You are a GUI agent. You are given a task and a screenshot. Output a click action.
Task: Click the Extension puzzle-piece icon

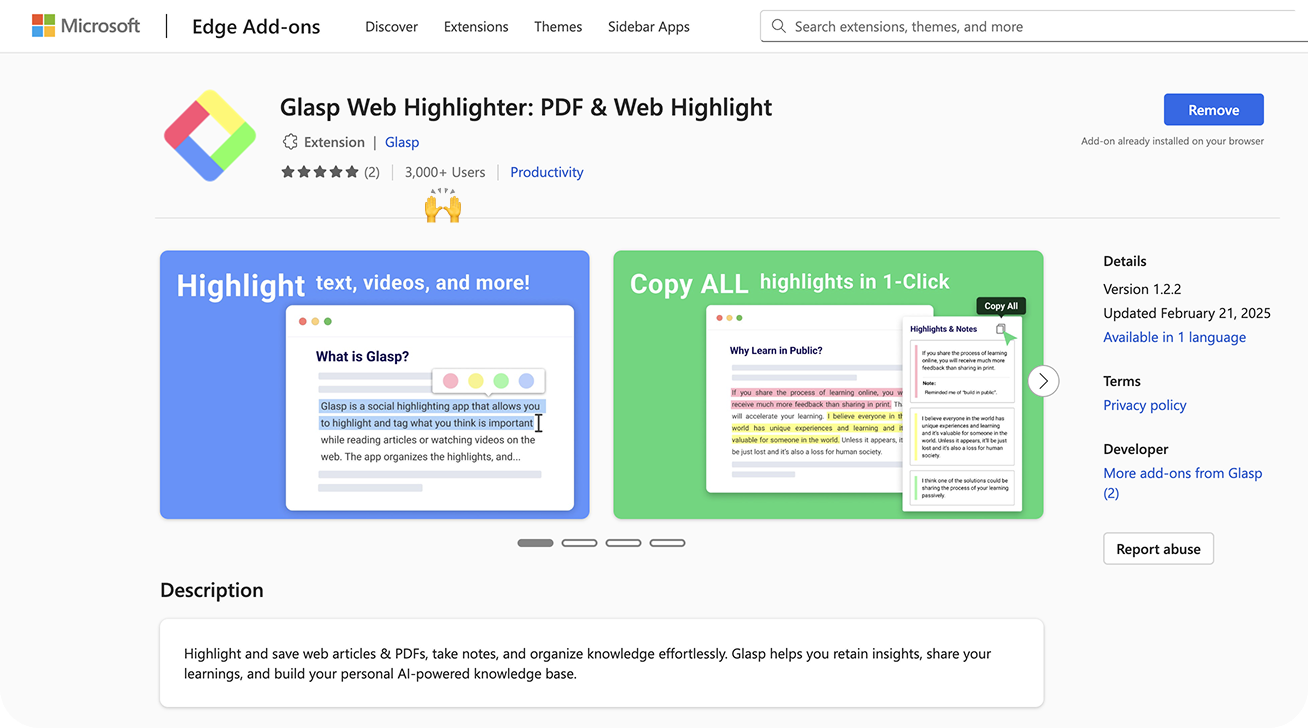(x=290, y=142)
